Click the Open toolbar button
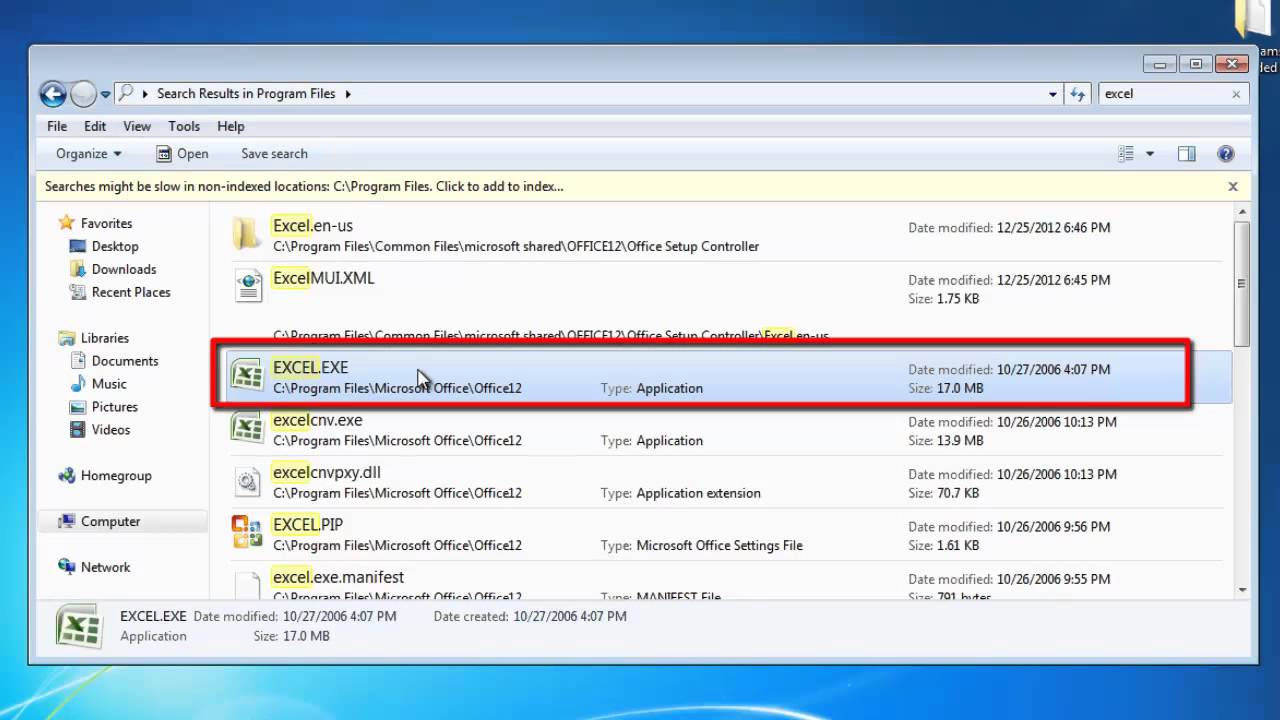This screenshot has width=1280, height=720. pyautogui.click(x=182, y=154)
